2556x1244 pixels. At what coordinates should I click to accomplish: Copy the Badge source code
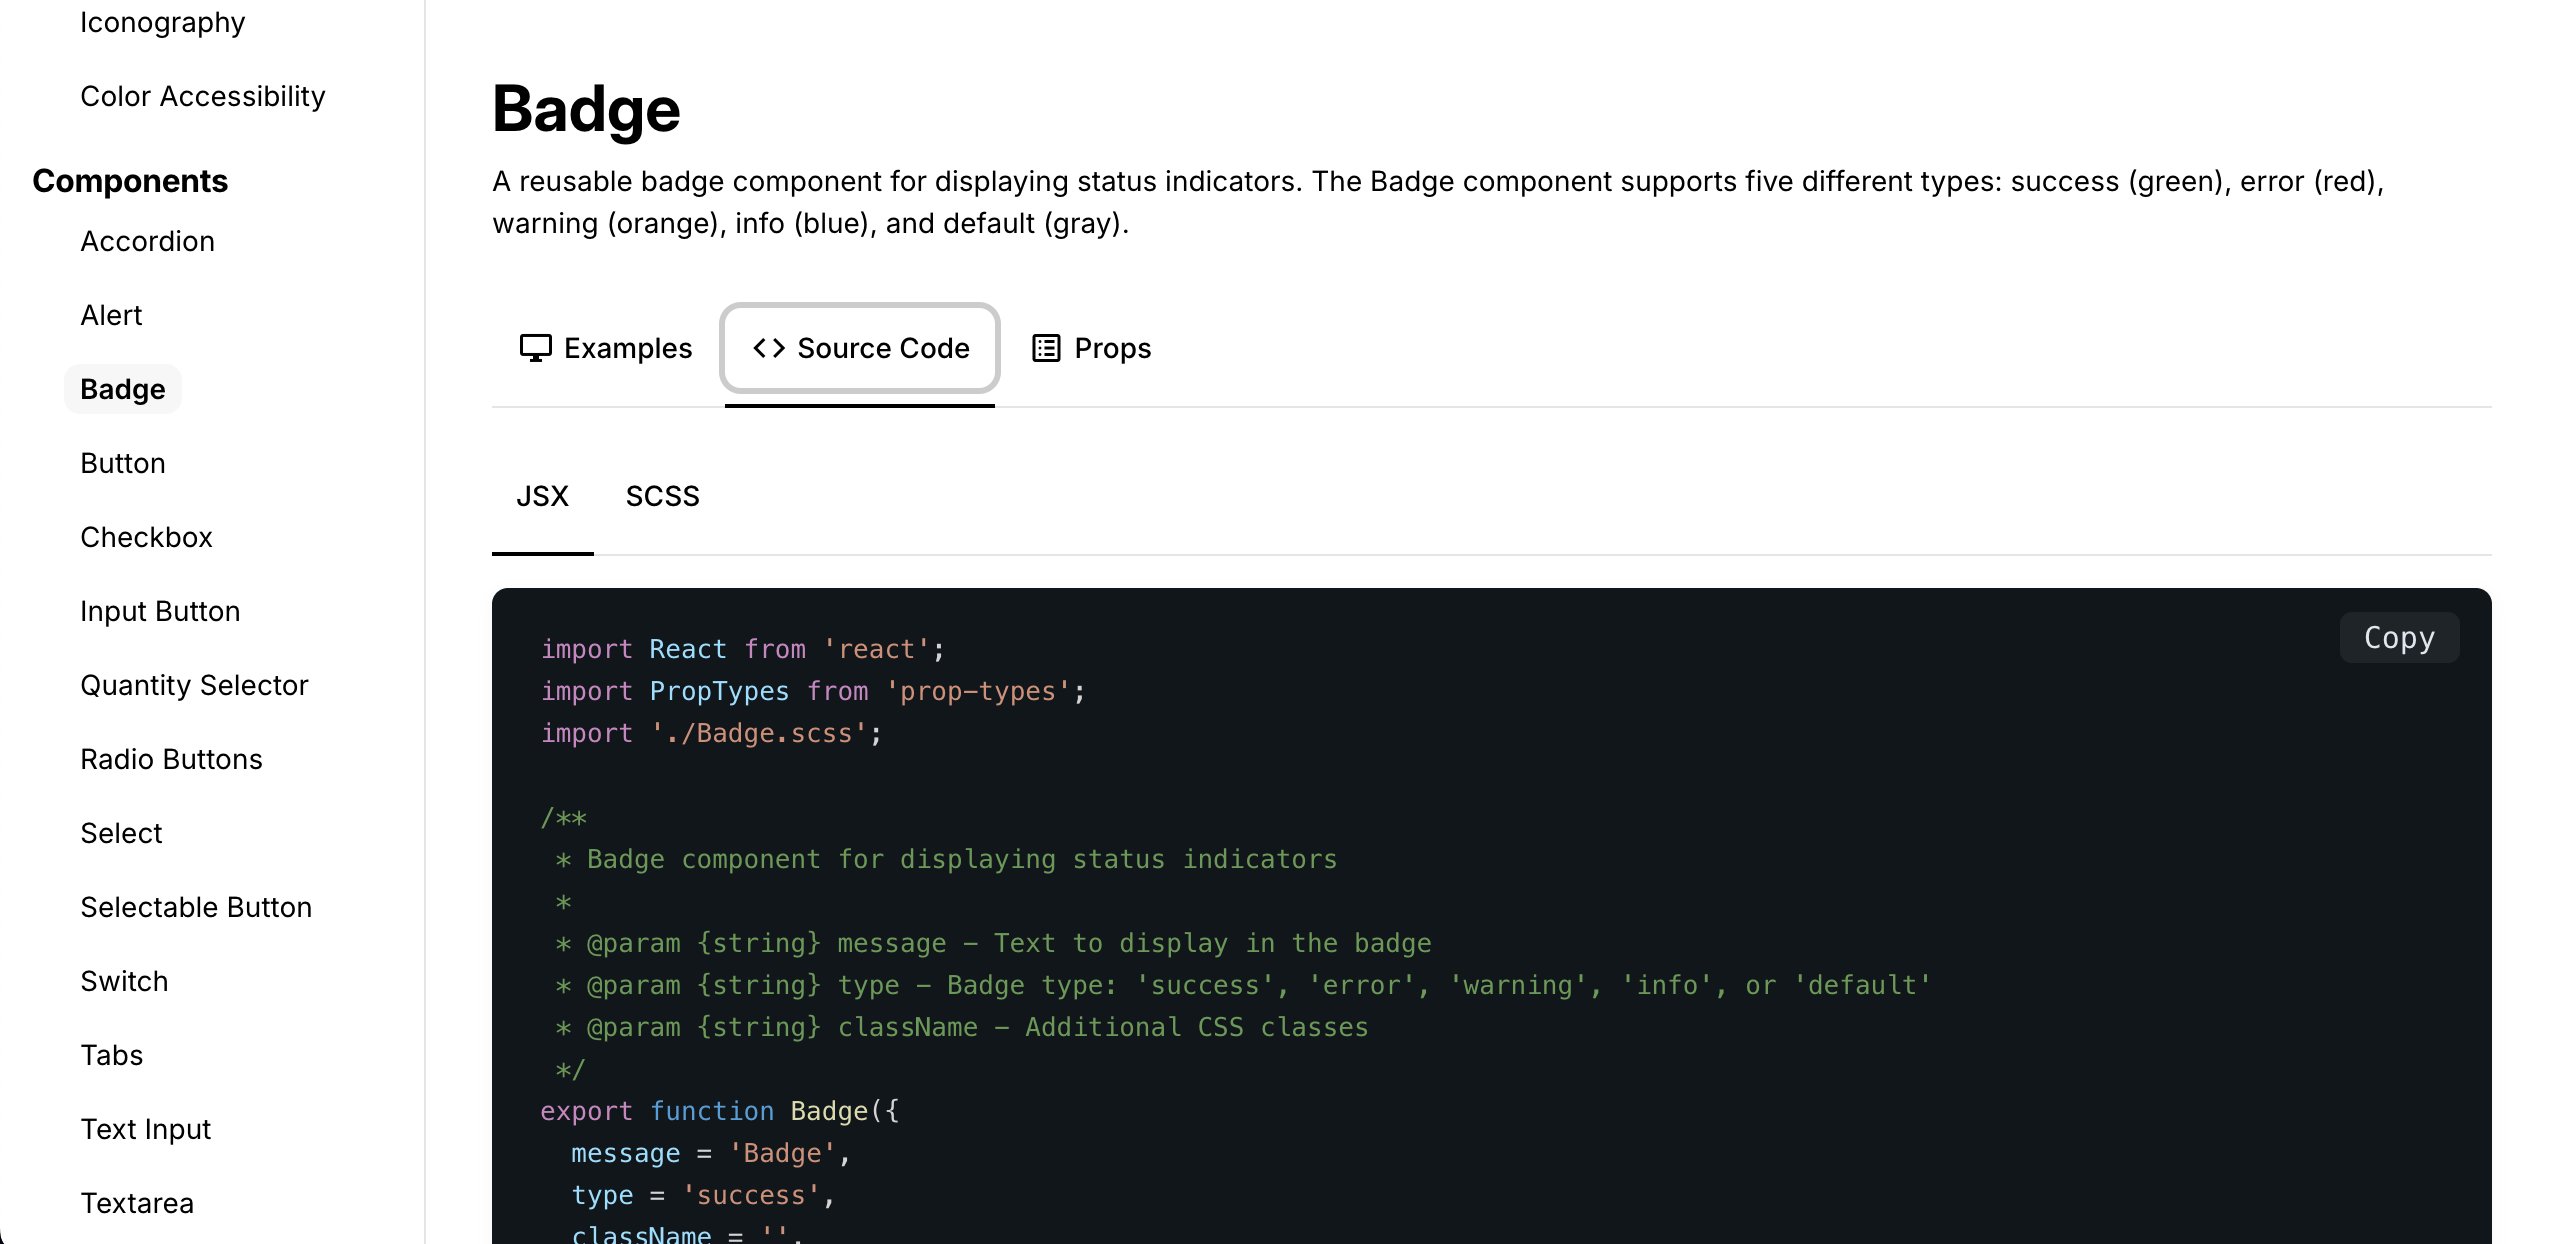pyautogui.click(x=2399, y=637)
